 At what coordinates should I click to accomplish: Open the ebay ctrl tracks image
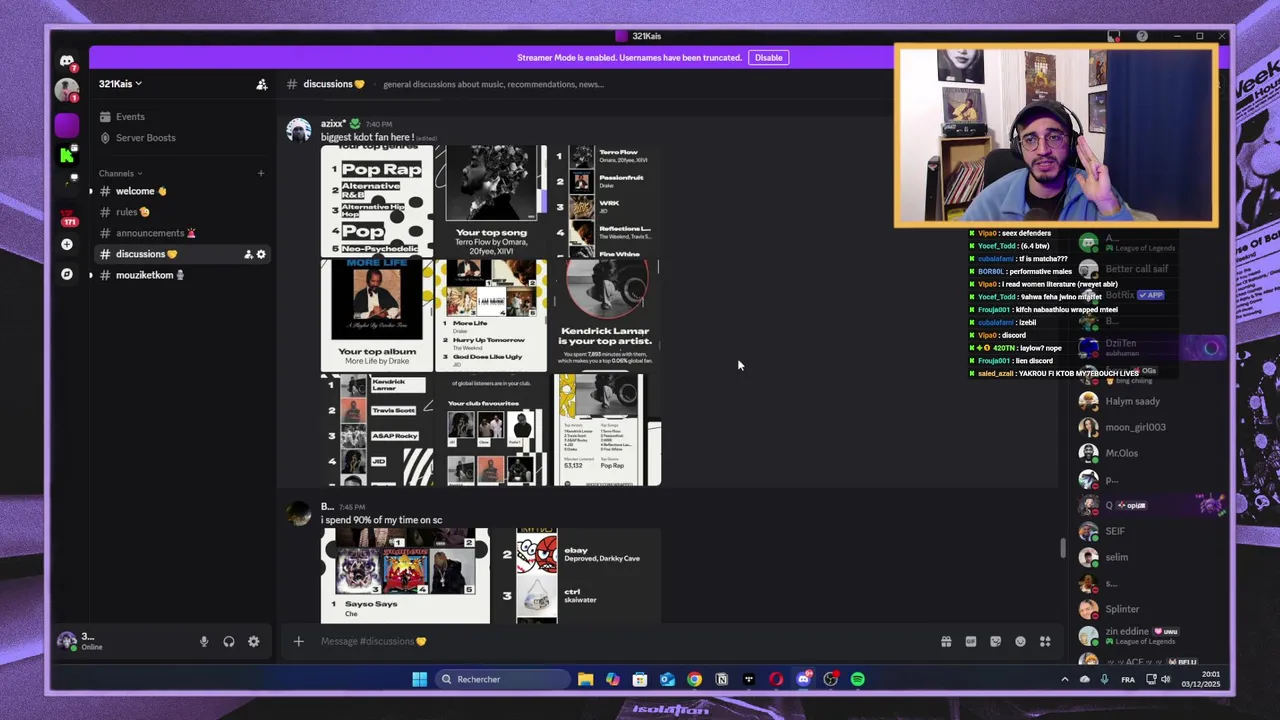pos(577,576)
